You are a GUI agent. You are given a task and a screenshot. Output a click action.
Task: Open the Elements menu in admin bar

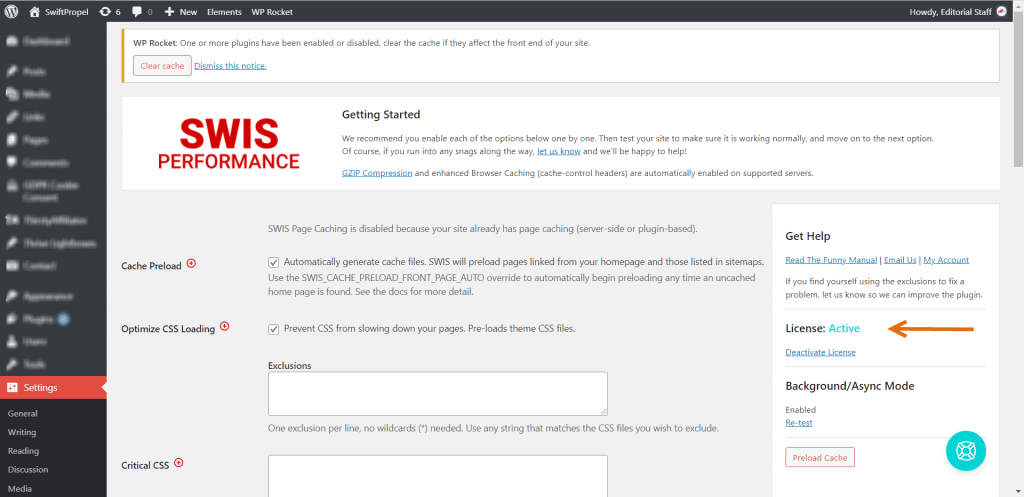(224, 12)
